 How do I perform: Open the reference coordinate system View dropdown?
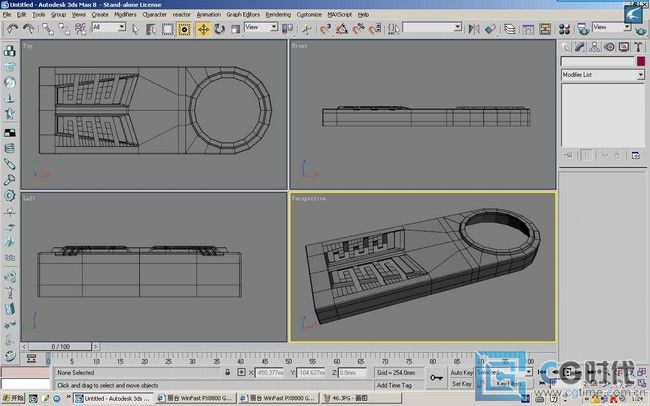[x=261, y=27]
